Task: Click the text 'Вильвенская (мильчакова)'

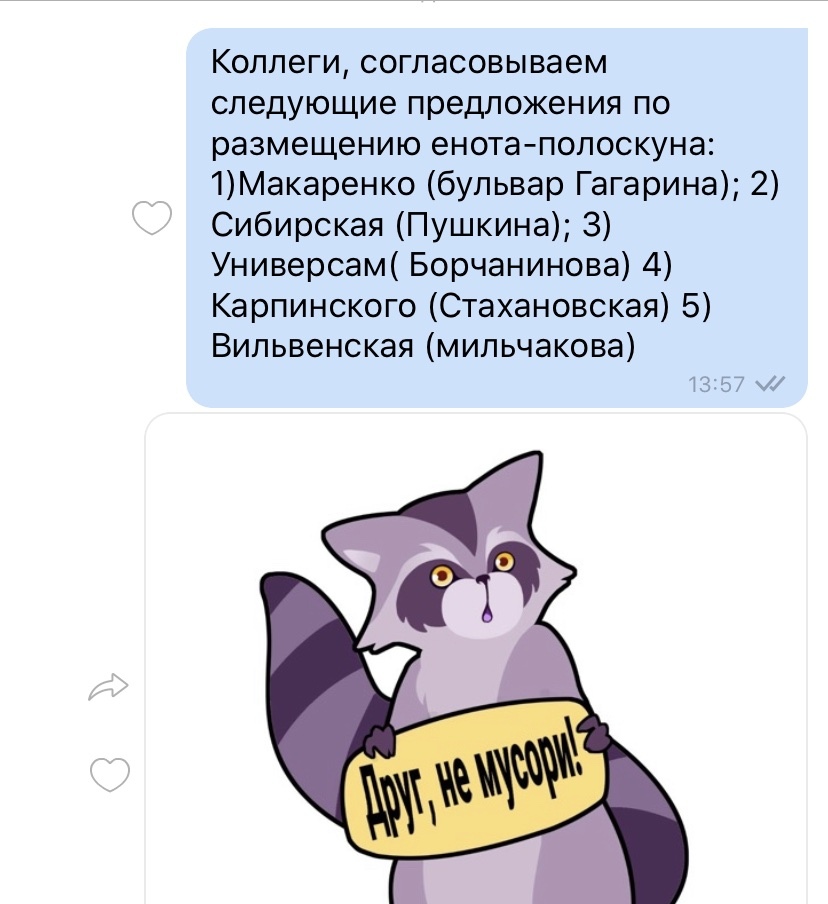Action: pyautogui.click(x=423, y=346)
